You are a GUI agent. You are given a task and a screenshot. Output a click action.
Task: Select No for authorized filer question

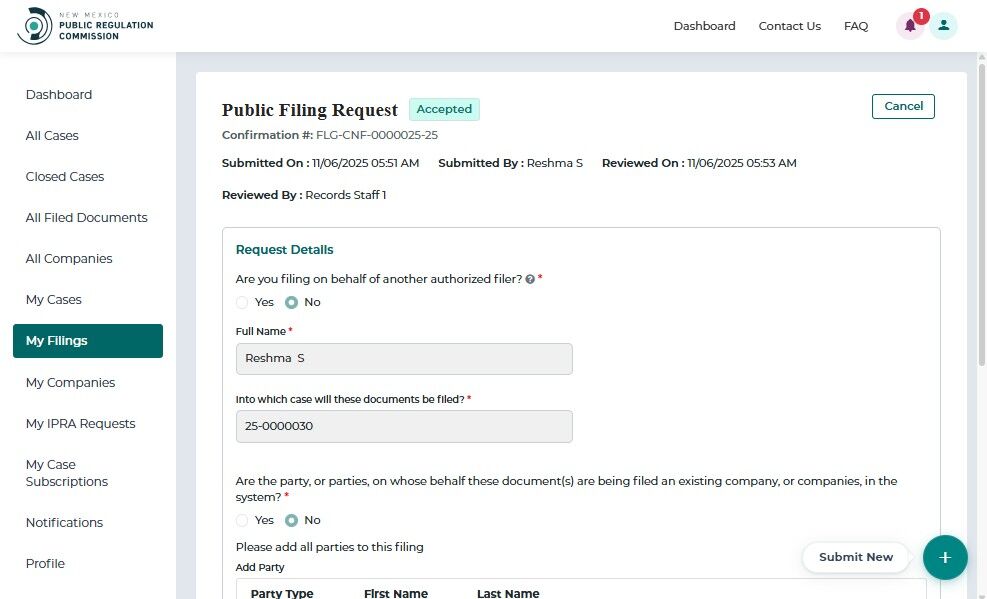point(292,302)
